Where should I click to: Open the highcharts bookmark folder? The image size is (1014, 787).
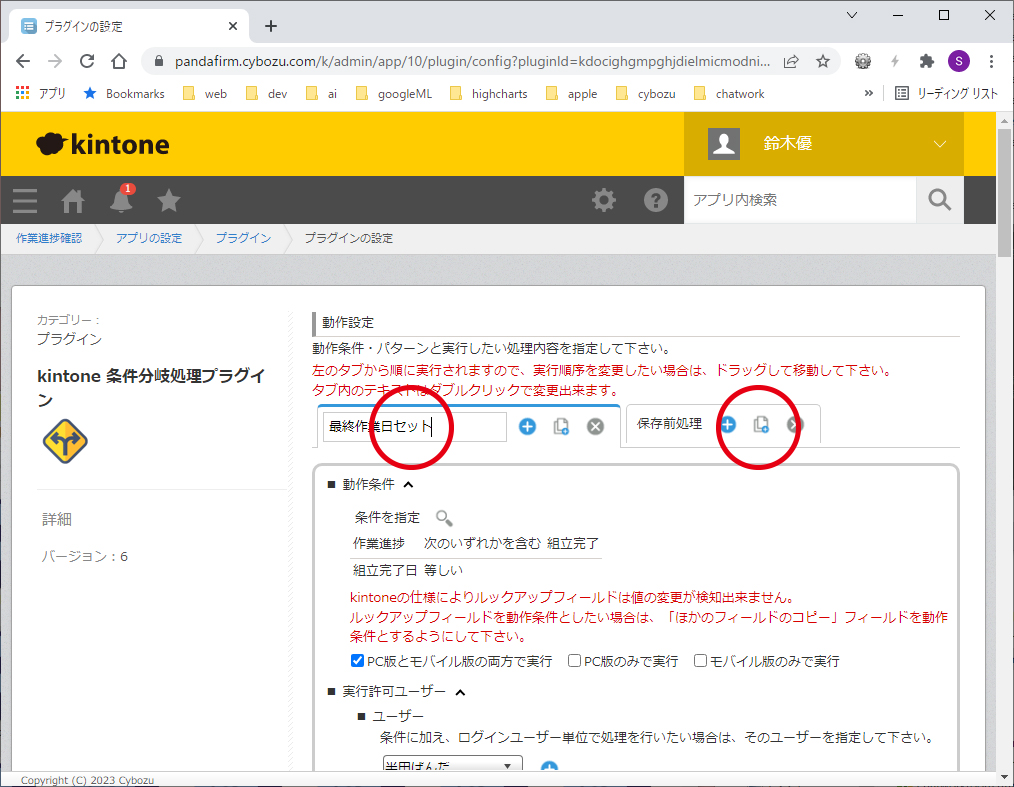tap(488, 94)
